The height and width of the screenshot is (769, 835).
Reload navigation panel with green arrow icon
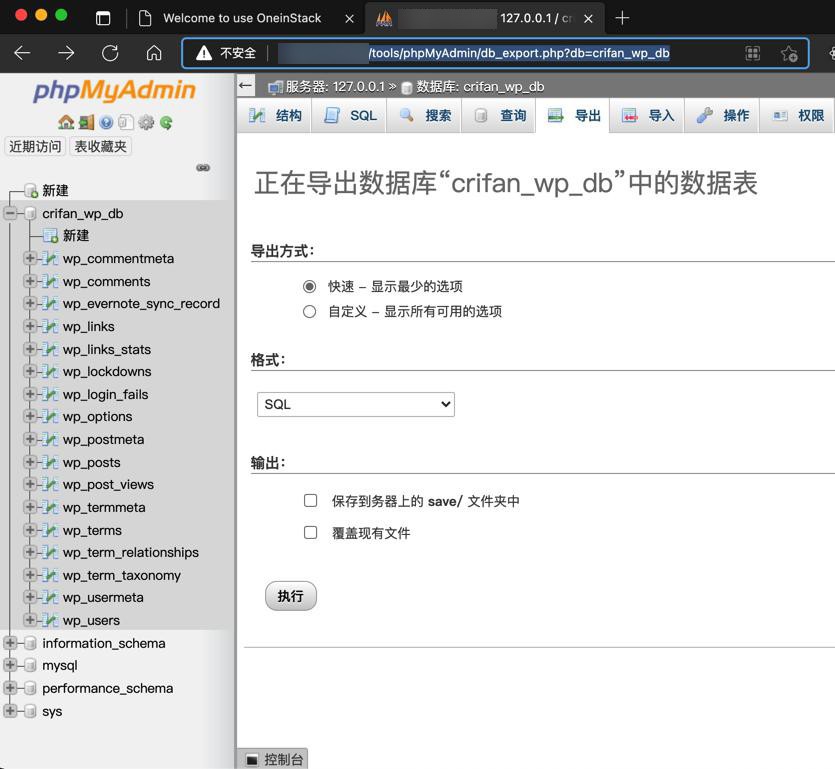click(x=166, y=122)
